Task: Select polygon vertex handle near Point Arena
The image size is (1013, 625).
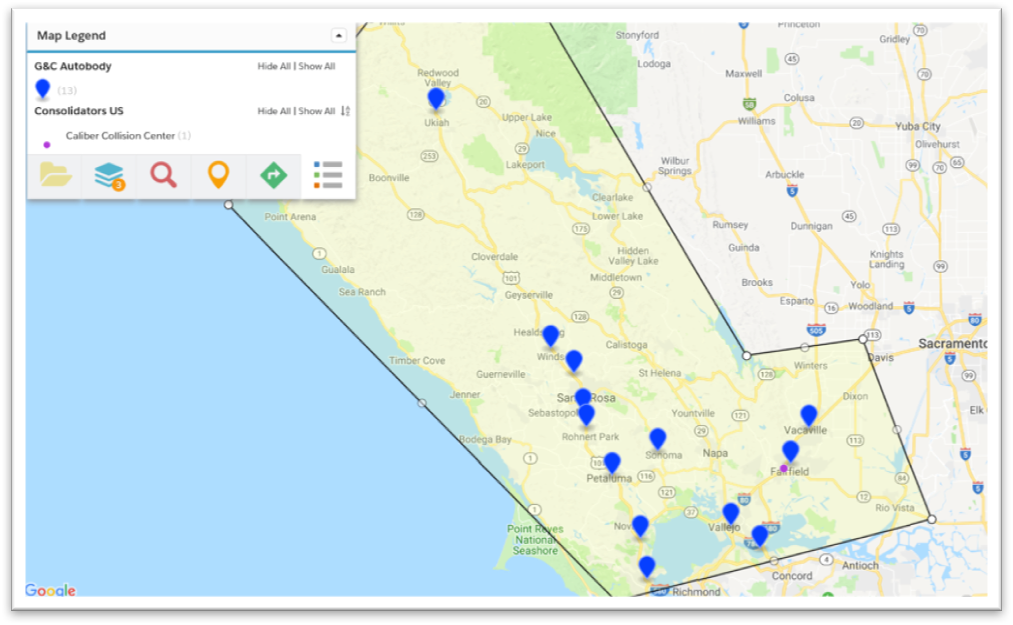Action: (229, 205)
